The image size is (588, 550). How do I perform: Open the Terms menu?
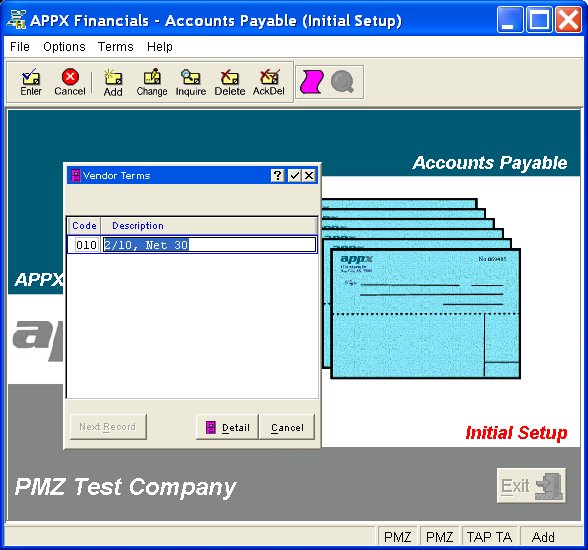pyautogui.click(x=116, y=47)
